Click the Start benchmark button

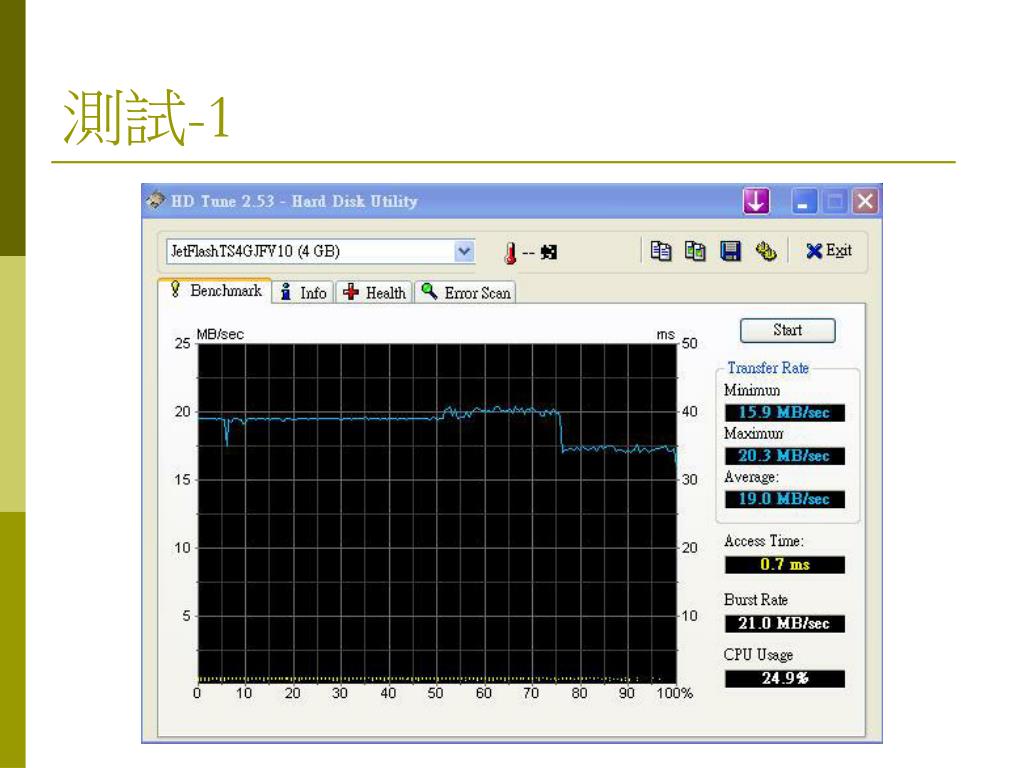pos(788,330)
